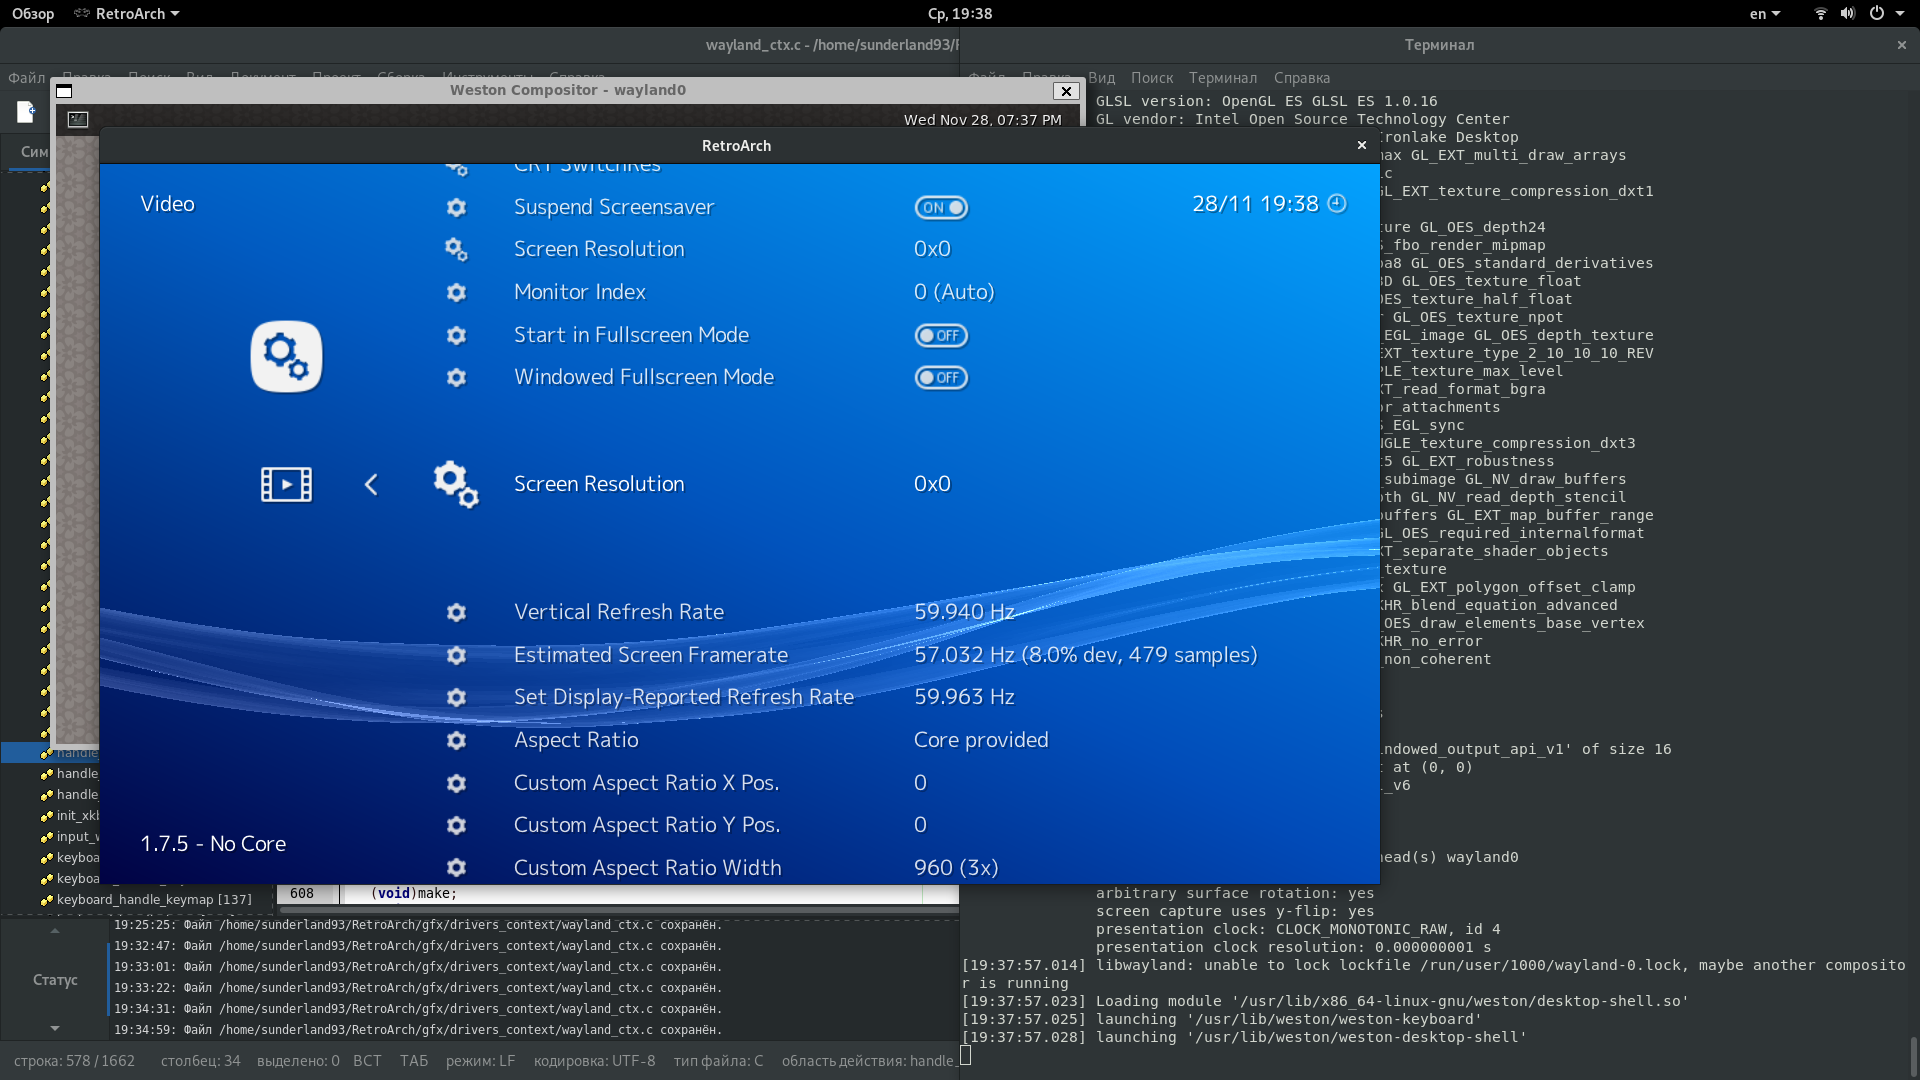Viewport: 1920px width, 1080px height.
Task: Click gear icon beside Aspect Ratio
Action: (456, 740)
